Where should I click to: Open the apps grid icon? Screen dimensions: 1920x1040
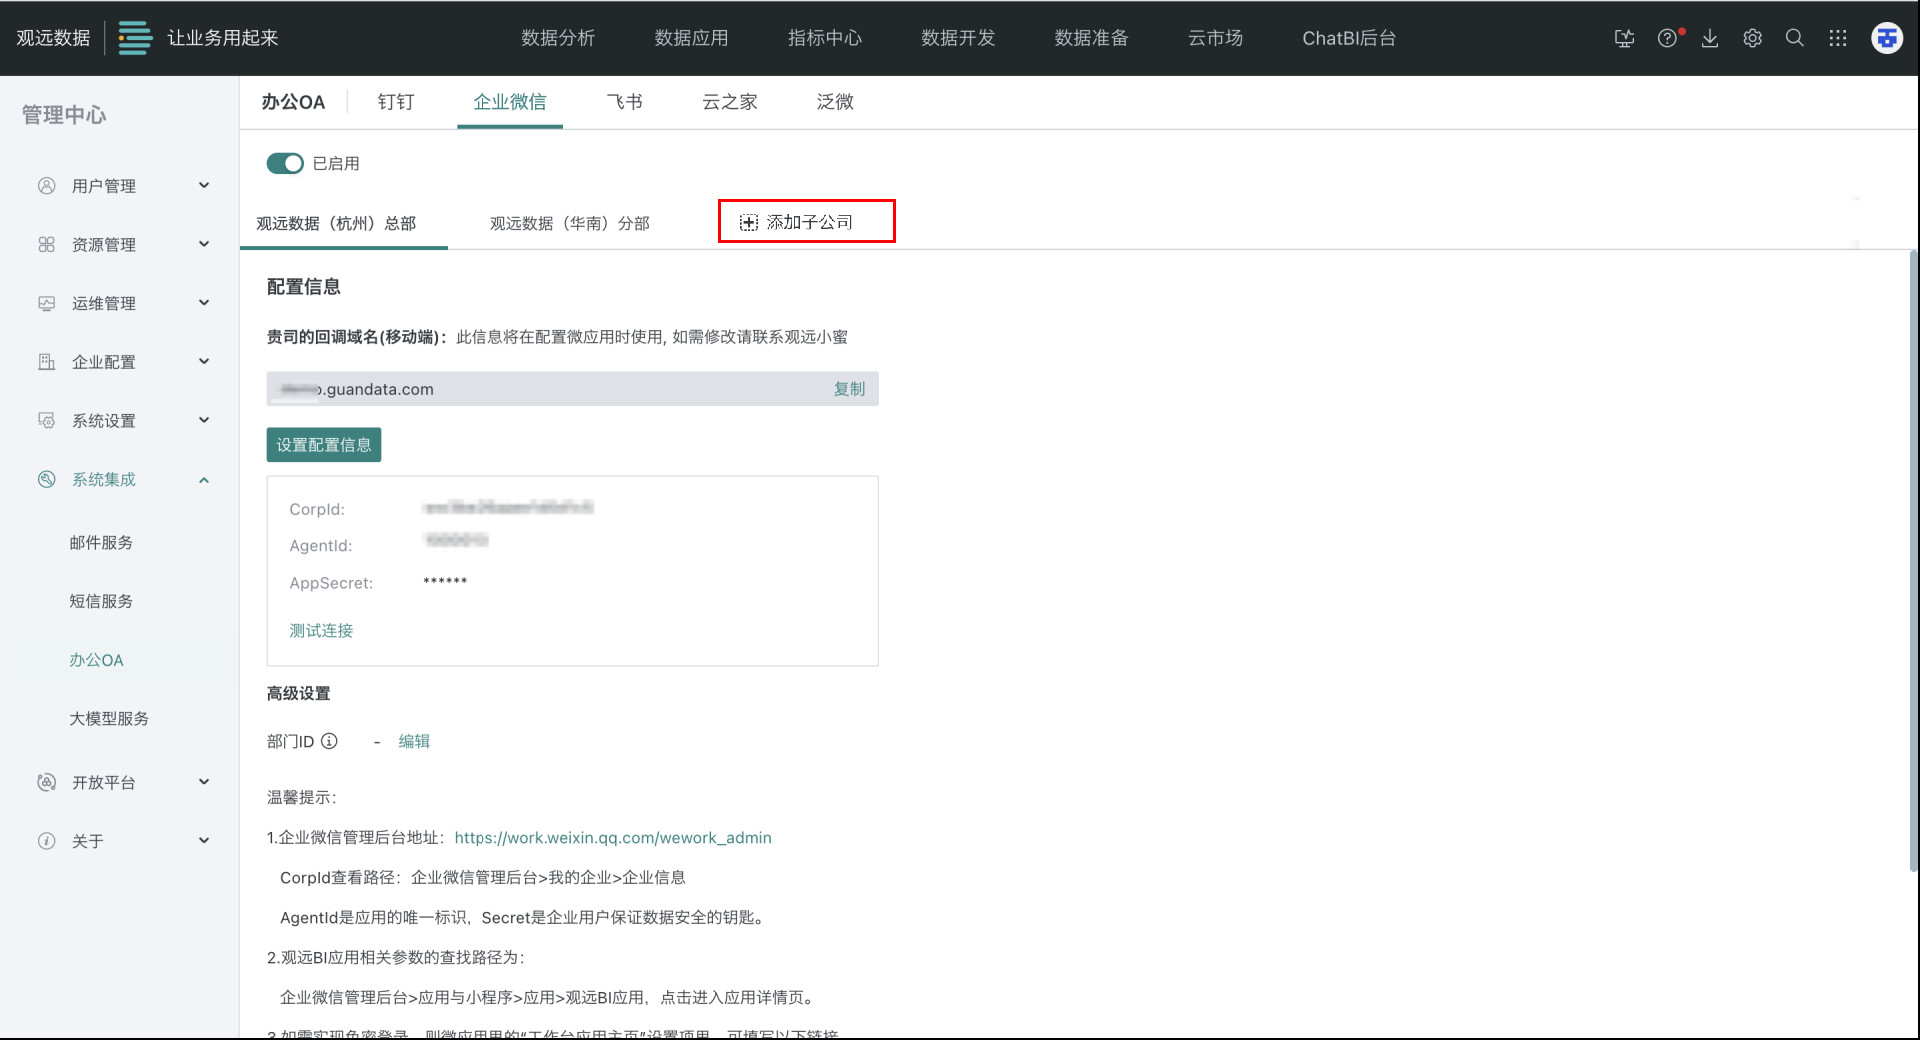1838,38
